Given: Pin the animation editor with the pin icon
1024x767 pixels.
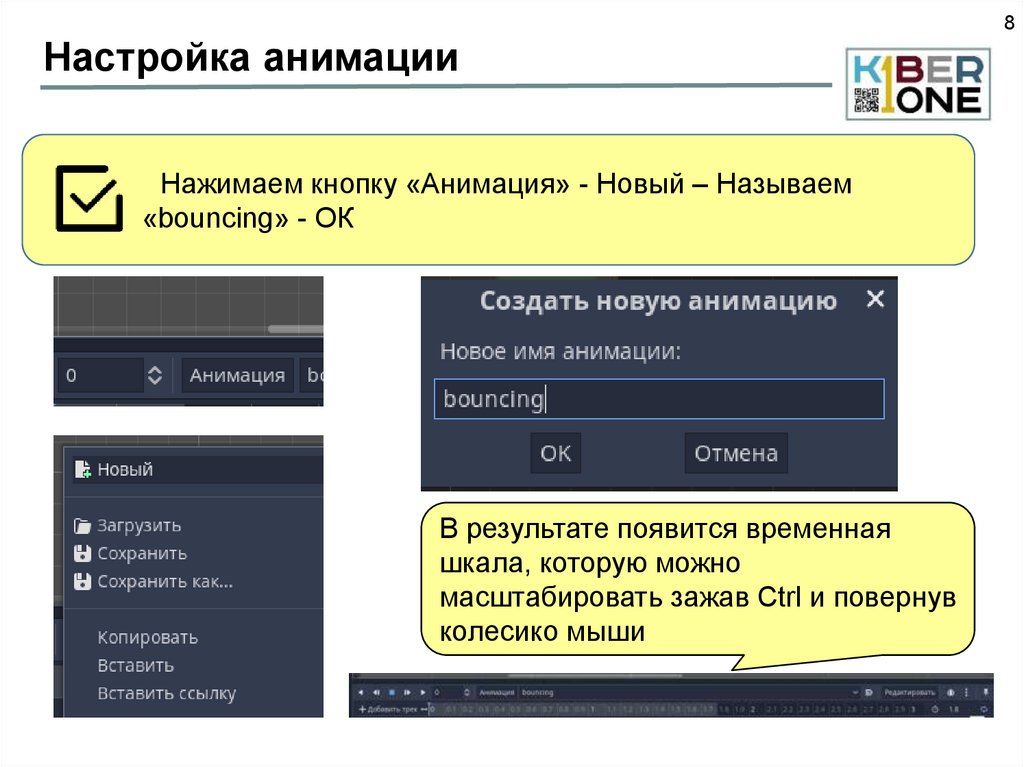Looking at the screenshot, I should 985,693.
